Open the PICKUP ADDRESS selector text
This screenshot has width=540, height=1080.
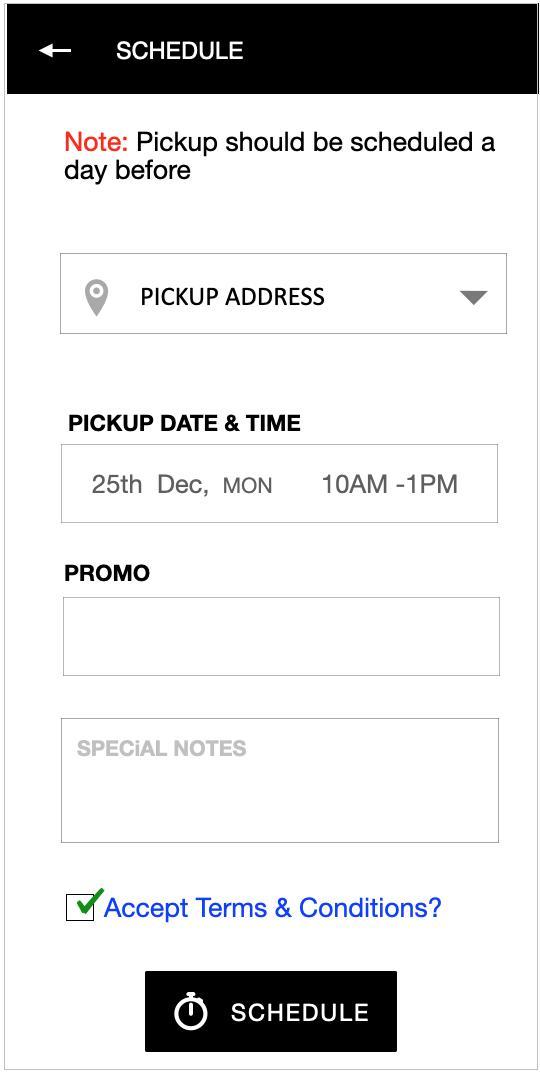point(232,297)
